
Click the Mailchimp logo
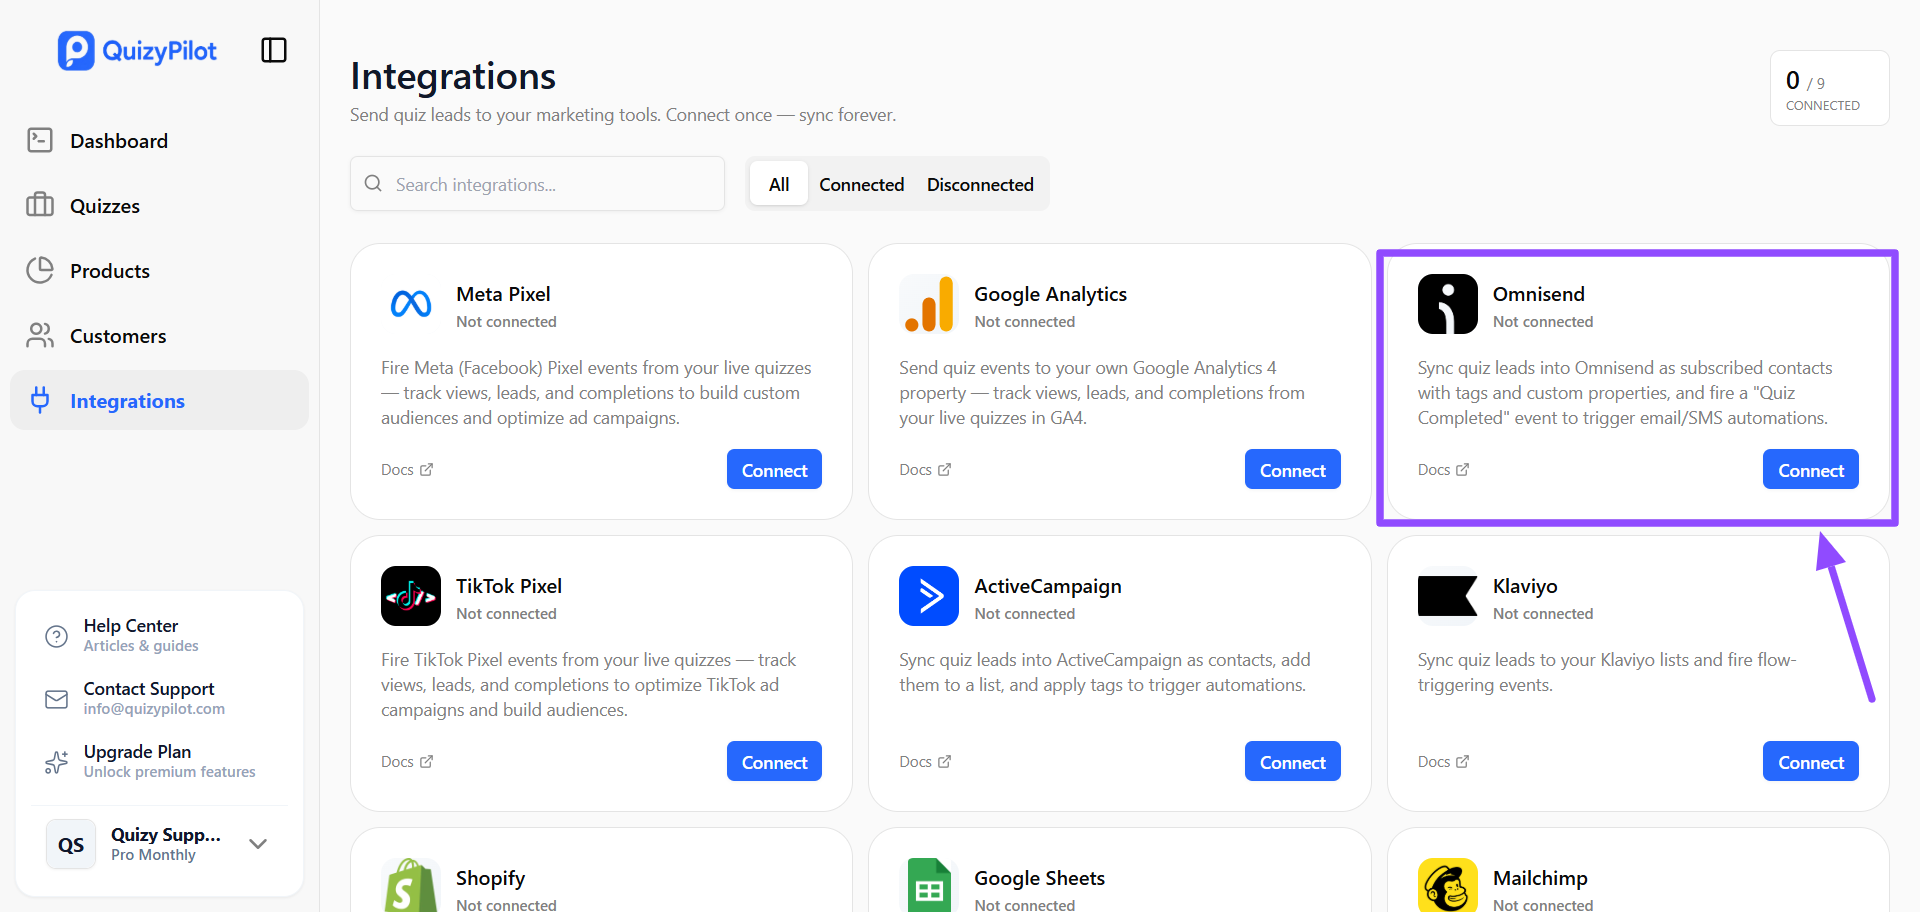(x=1448, y=885)
